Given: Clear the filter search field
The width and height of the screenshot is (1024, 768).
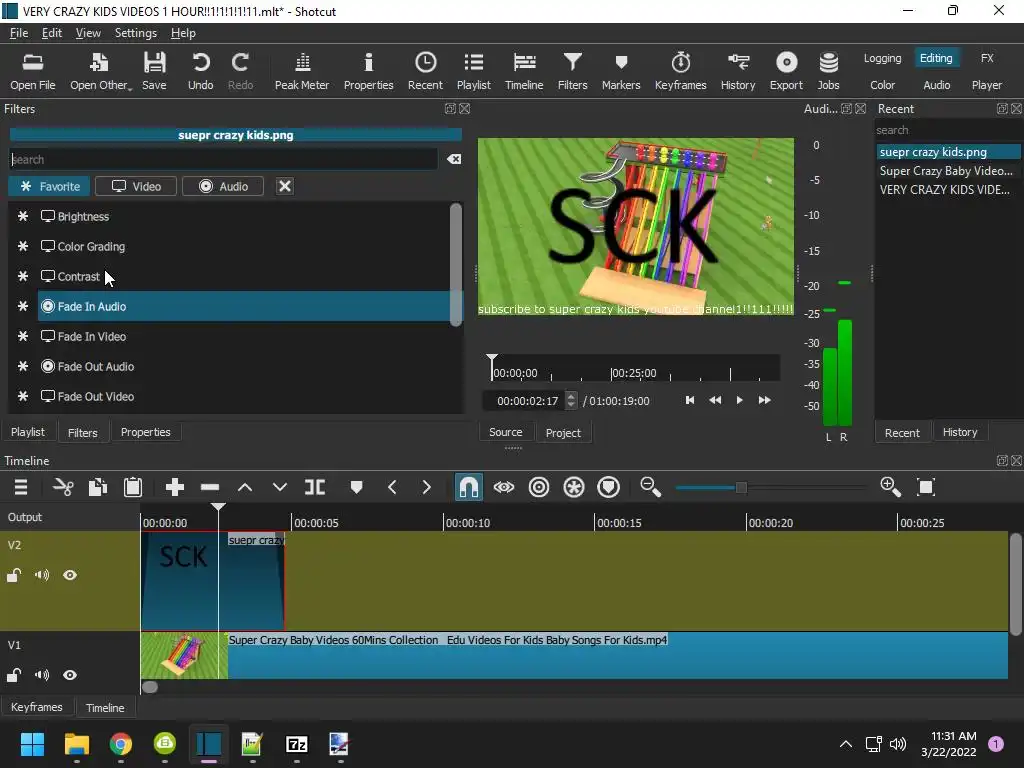Looking at the screenshot, I should 454,159.
